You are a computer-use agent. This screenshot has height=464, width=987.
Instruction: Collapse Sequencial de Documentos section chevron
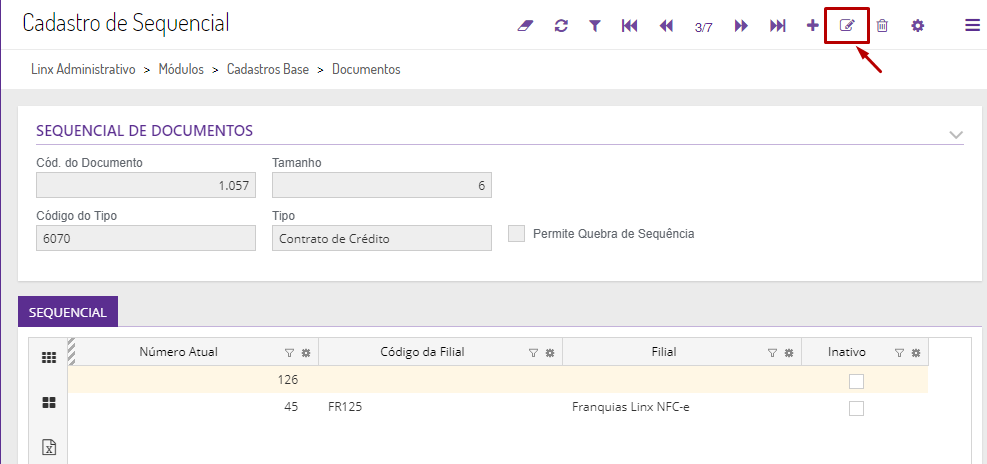coord(956,134)
